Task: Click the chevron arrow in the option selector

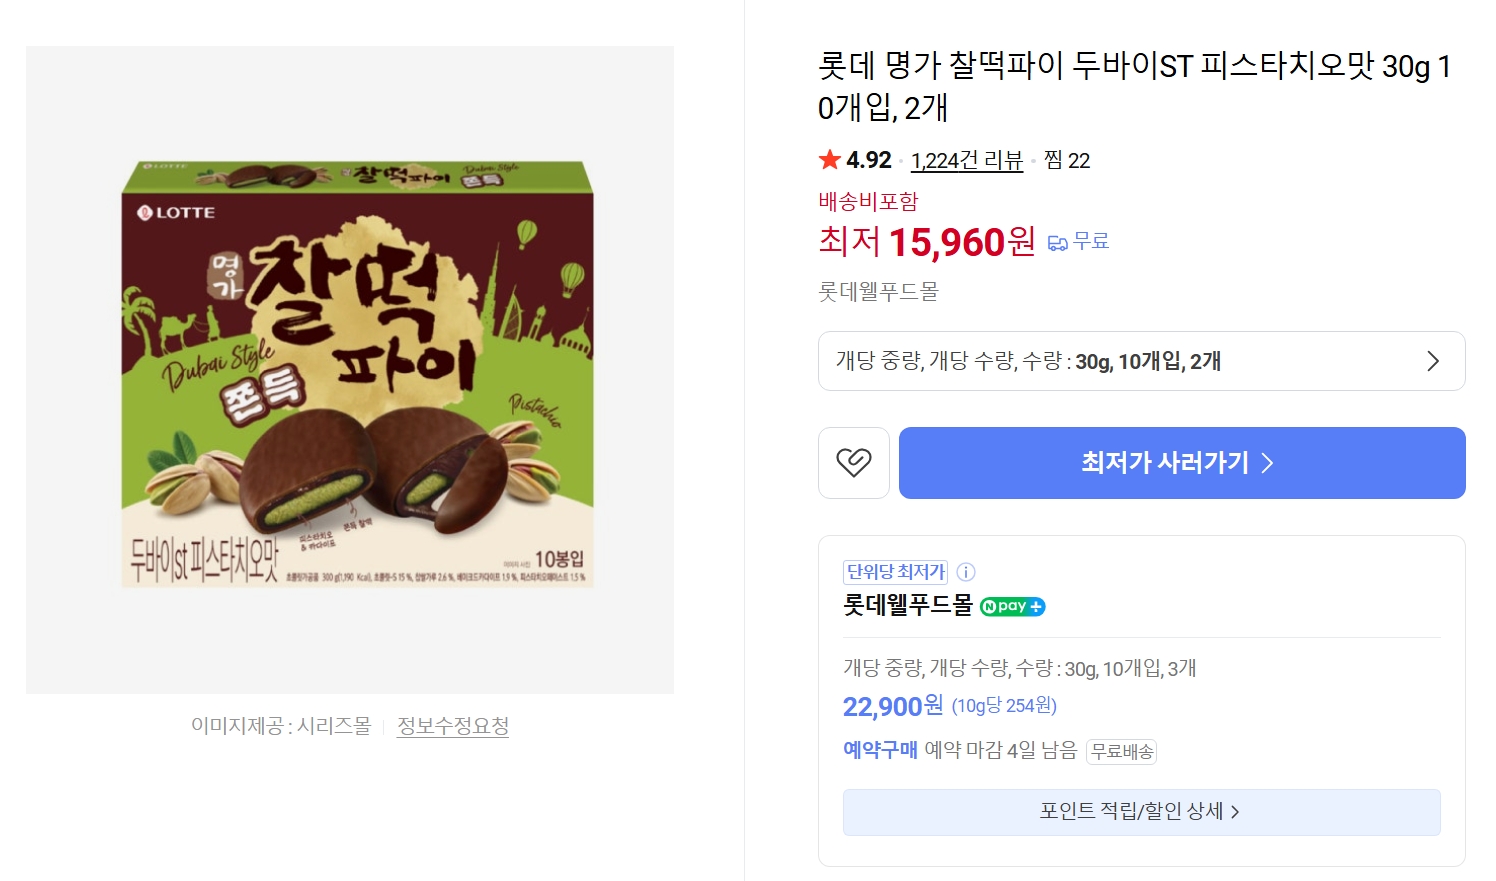Action: [1432, 361]
